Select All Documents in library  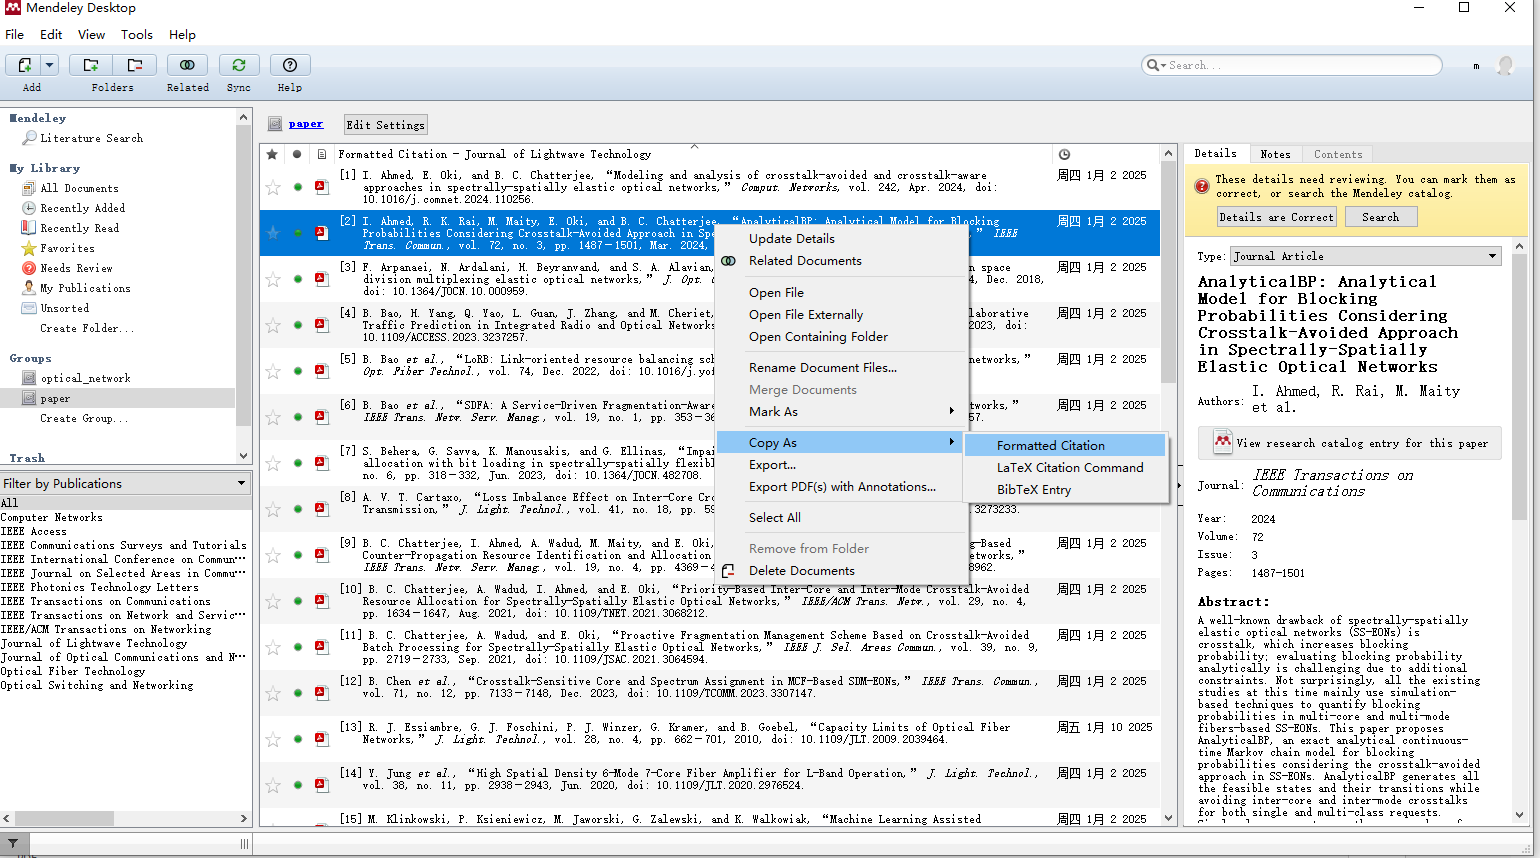point(79,188)
